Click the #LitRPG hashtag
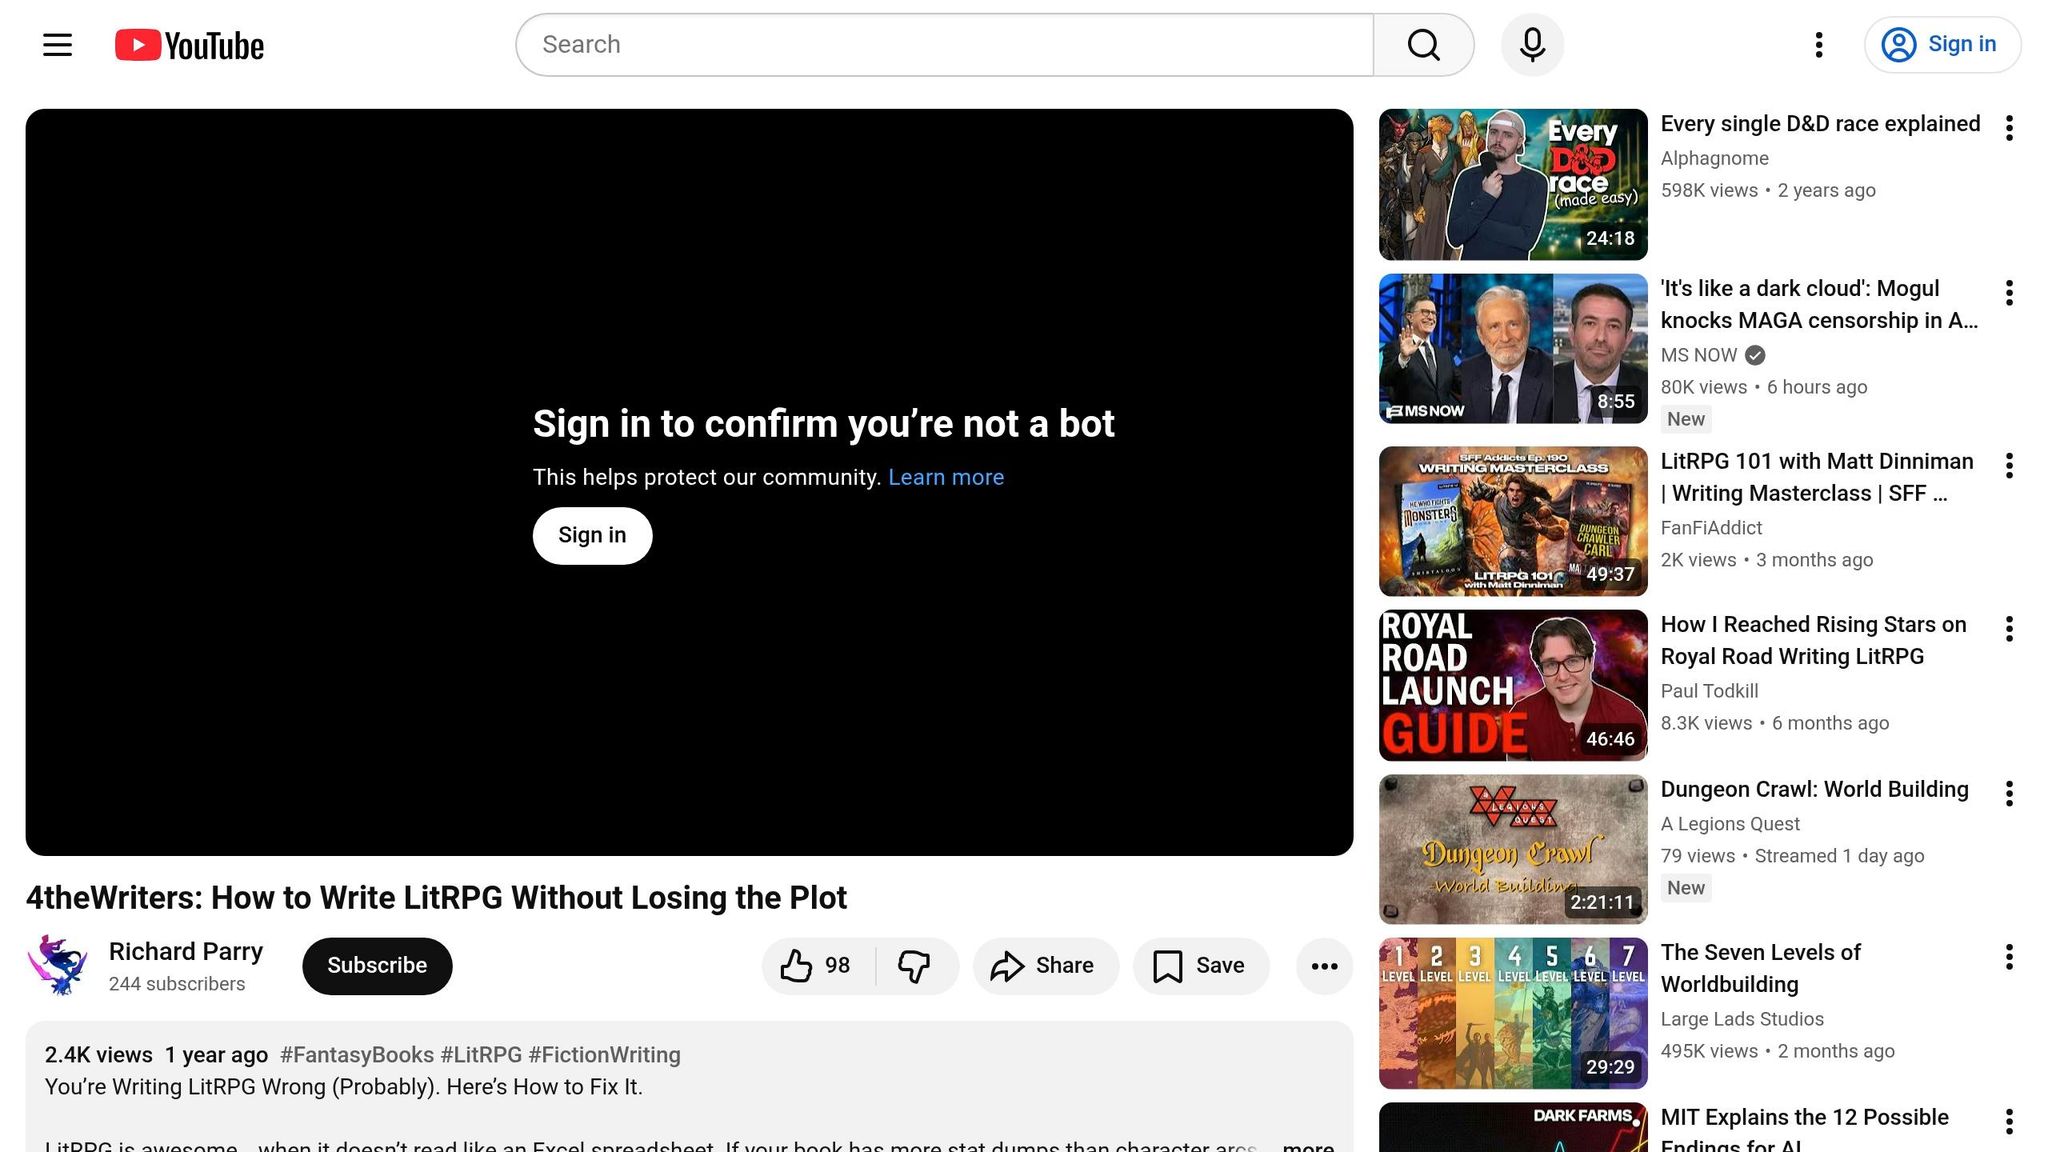This screenshot has height=1152, width=2048. pos(481,1055)
